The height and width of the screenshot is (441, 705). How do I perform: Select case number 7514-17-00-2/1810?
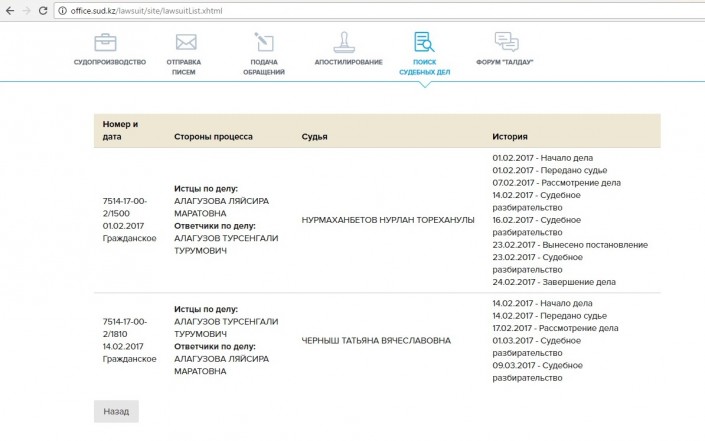(125, 327)
